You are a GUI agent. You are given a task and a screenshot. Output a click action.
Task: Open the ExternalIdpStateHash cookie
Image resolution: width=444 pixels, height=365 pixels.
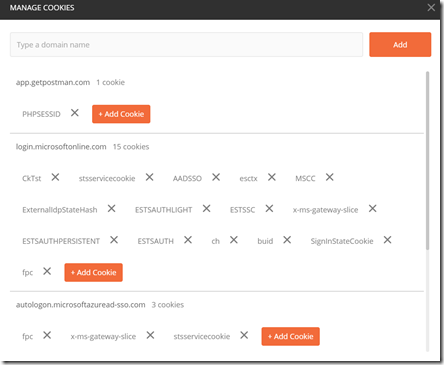click(x=60, y=210)
